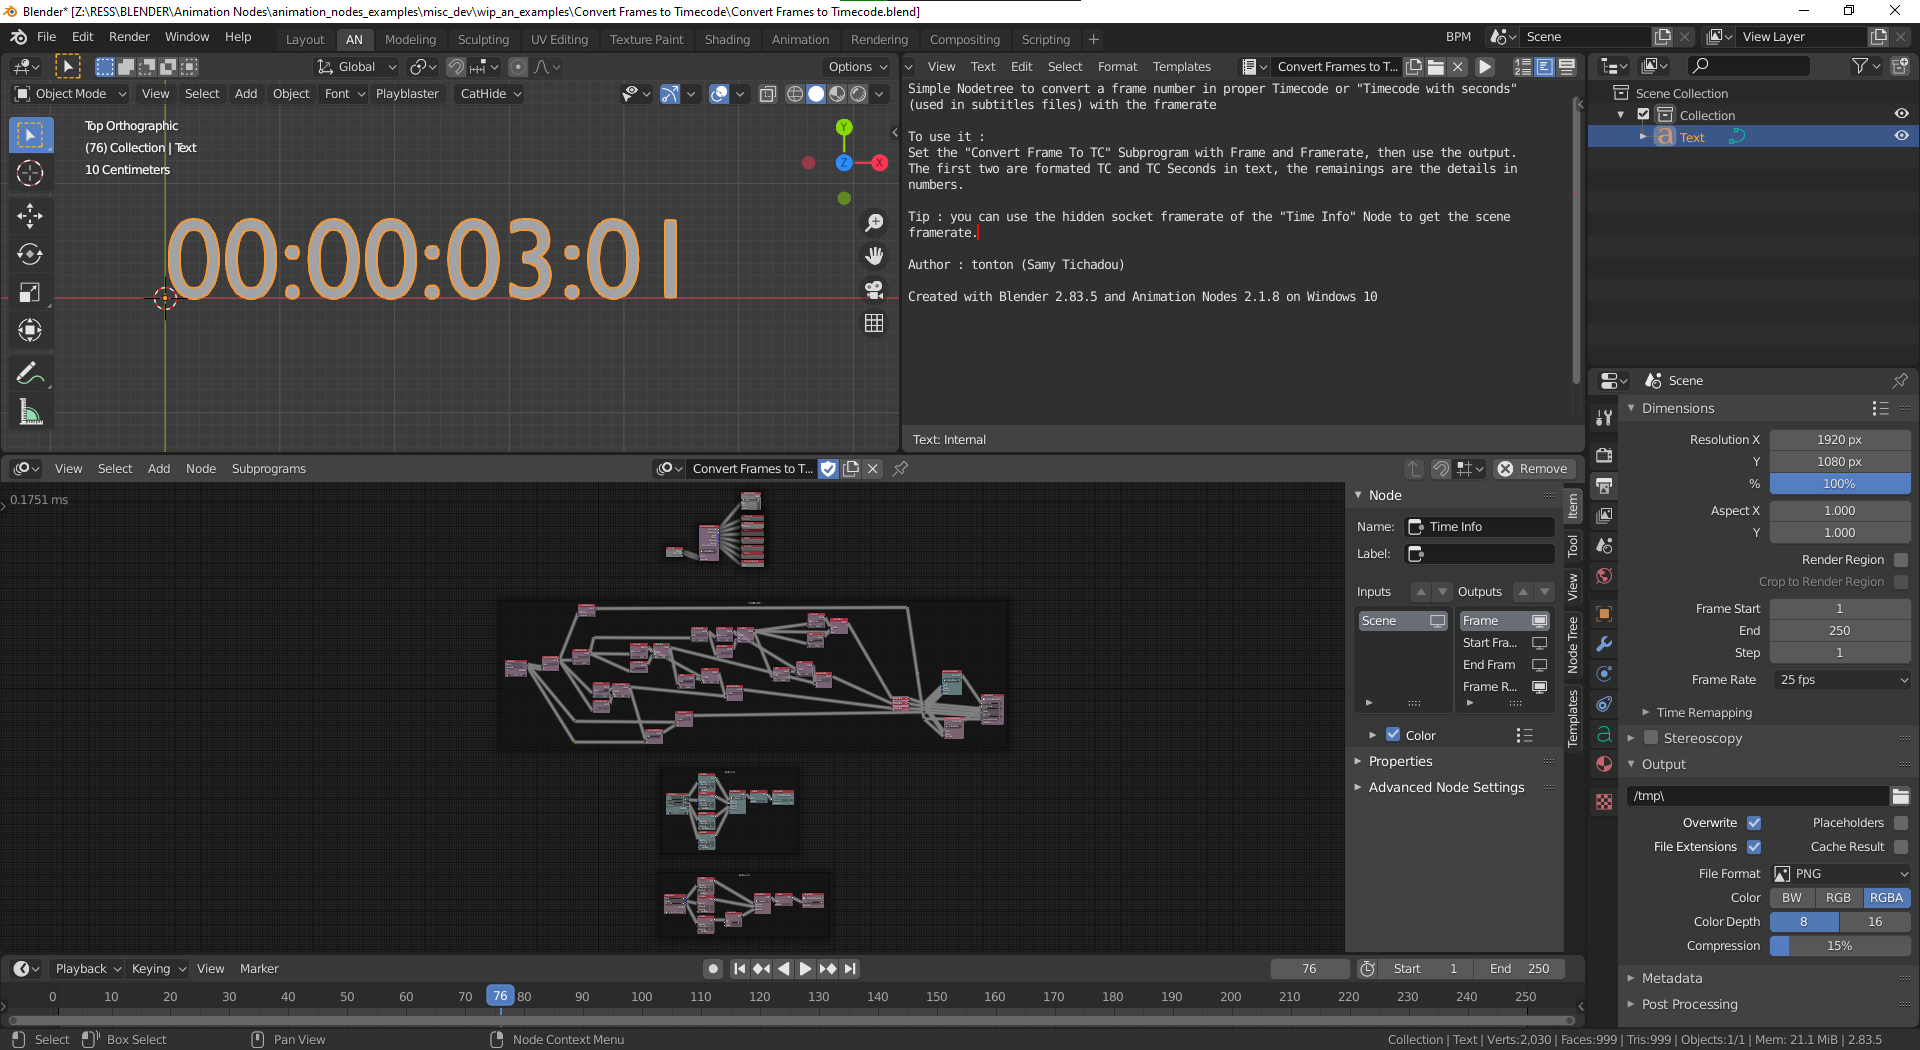Toggle Overwrite checkbox
Viewport: 1920px width, 1050px height.
click(1754, 823)
